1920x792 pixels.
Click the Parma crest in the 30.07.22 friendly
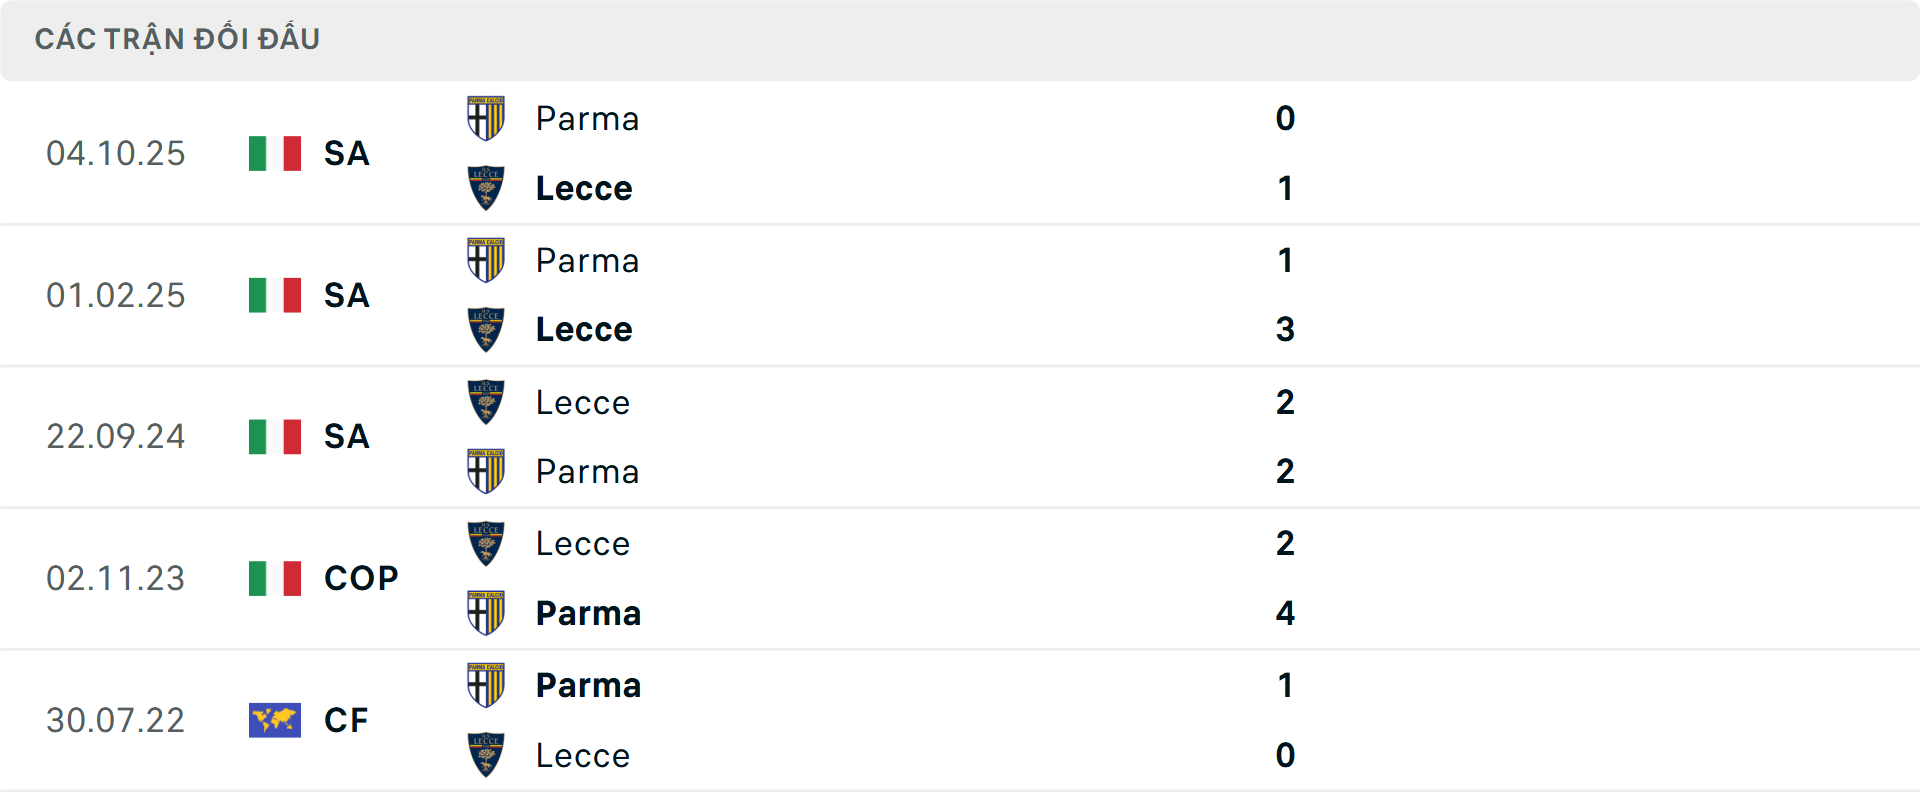[486, 684]
